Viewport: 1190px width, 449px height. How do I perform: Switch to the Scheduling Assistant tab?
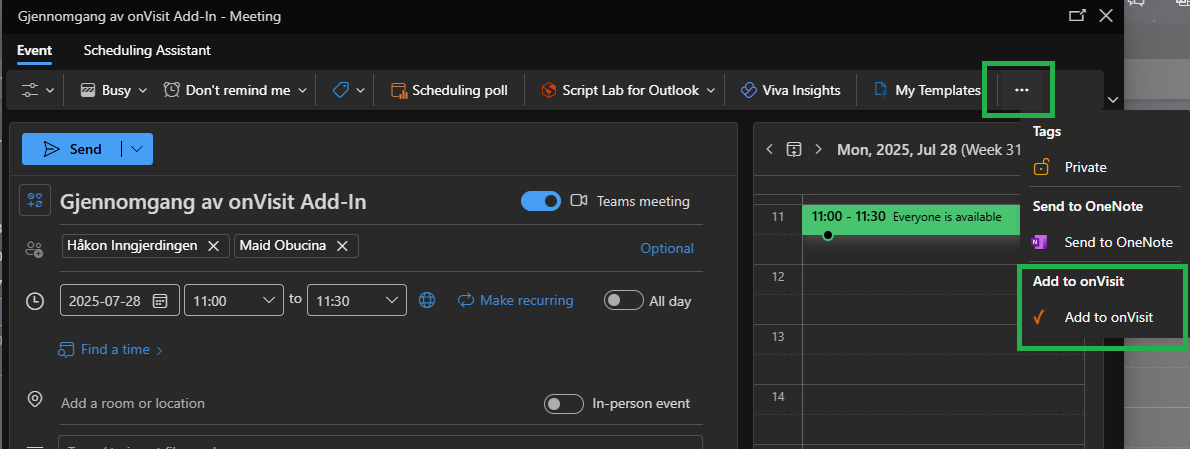click(147, 51)
